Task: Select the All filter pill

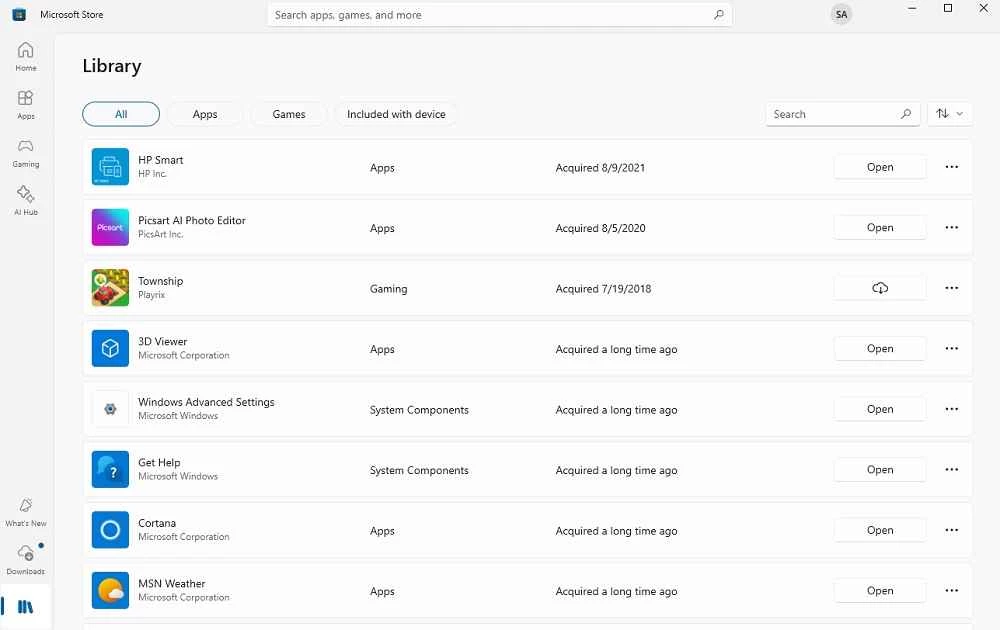Action: click(121, 114)
